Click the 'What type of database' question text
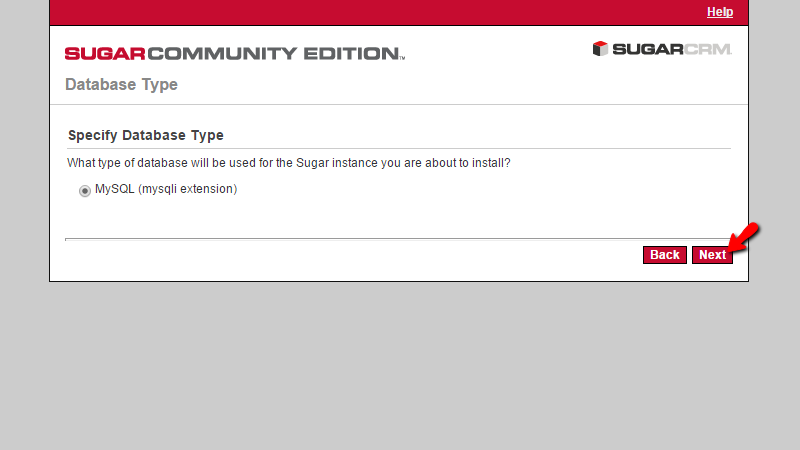The image size is (800, 450). (x=289, y=163)
